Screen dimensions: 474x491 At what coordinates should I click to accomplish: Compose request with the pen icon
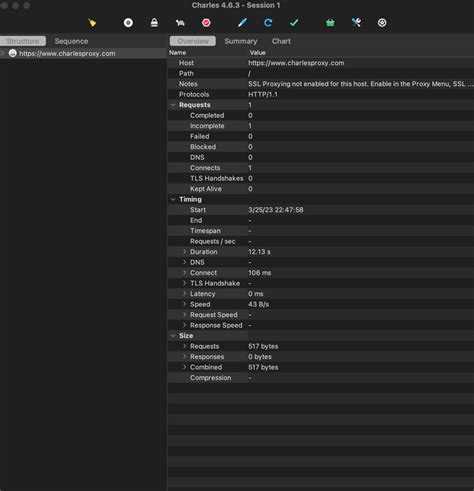(242, 23)
